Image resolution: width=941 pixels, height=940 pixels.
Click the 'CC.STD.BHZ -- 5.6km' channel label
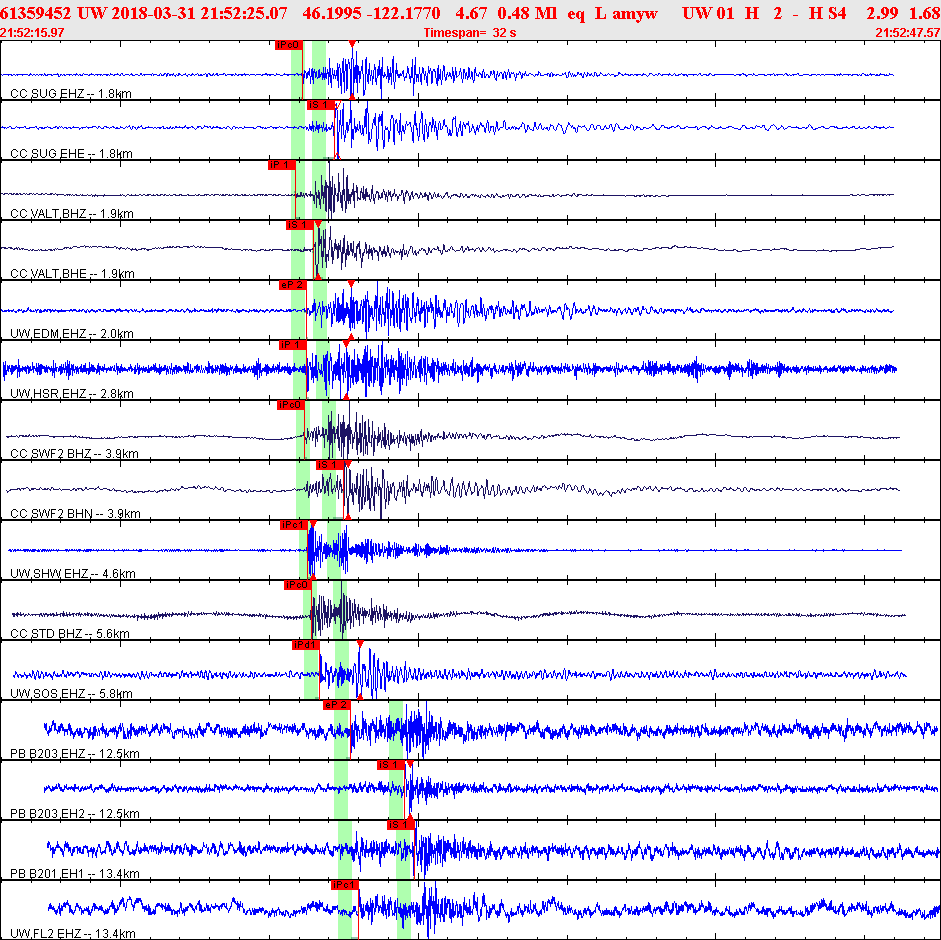(70, 634)
